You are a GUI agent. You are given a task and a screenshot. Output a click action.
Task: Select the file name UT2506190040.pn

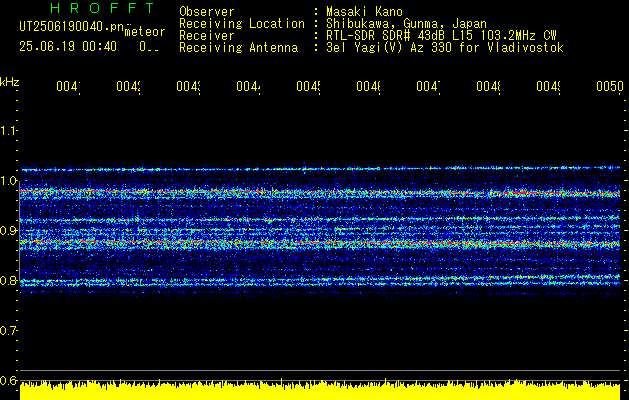click(x=72, y=27)
